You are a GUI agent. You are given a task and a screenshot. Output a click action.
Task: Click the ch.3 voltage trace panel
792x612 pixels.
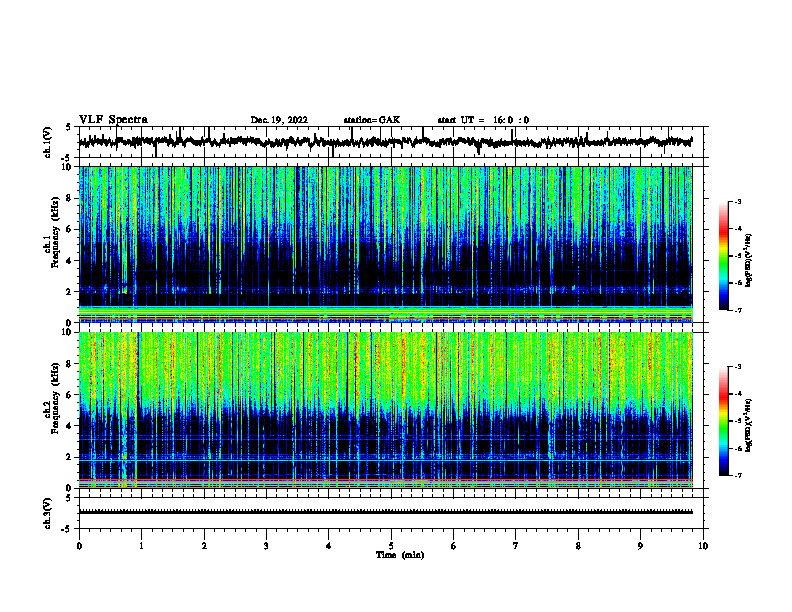point(391,513)
